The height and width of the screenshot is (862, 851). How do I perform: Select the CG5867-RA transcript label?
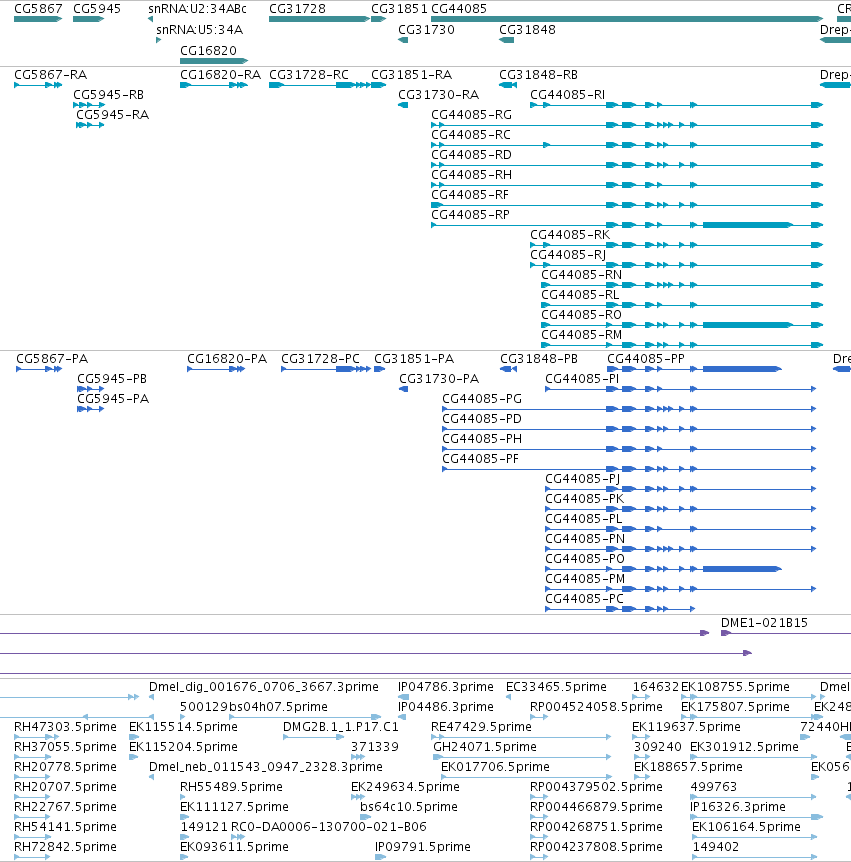51,75
